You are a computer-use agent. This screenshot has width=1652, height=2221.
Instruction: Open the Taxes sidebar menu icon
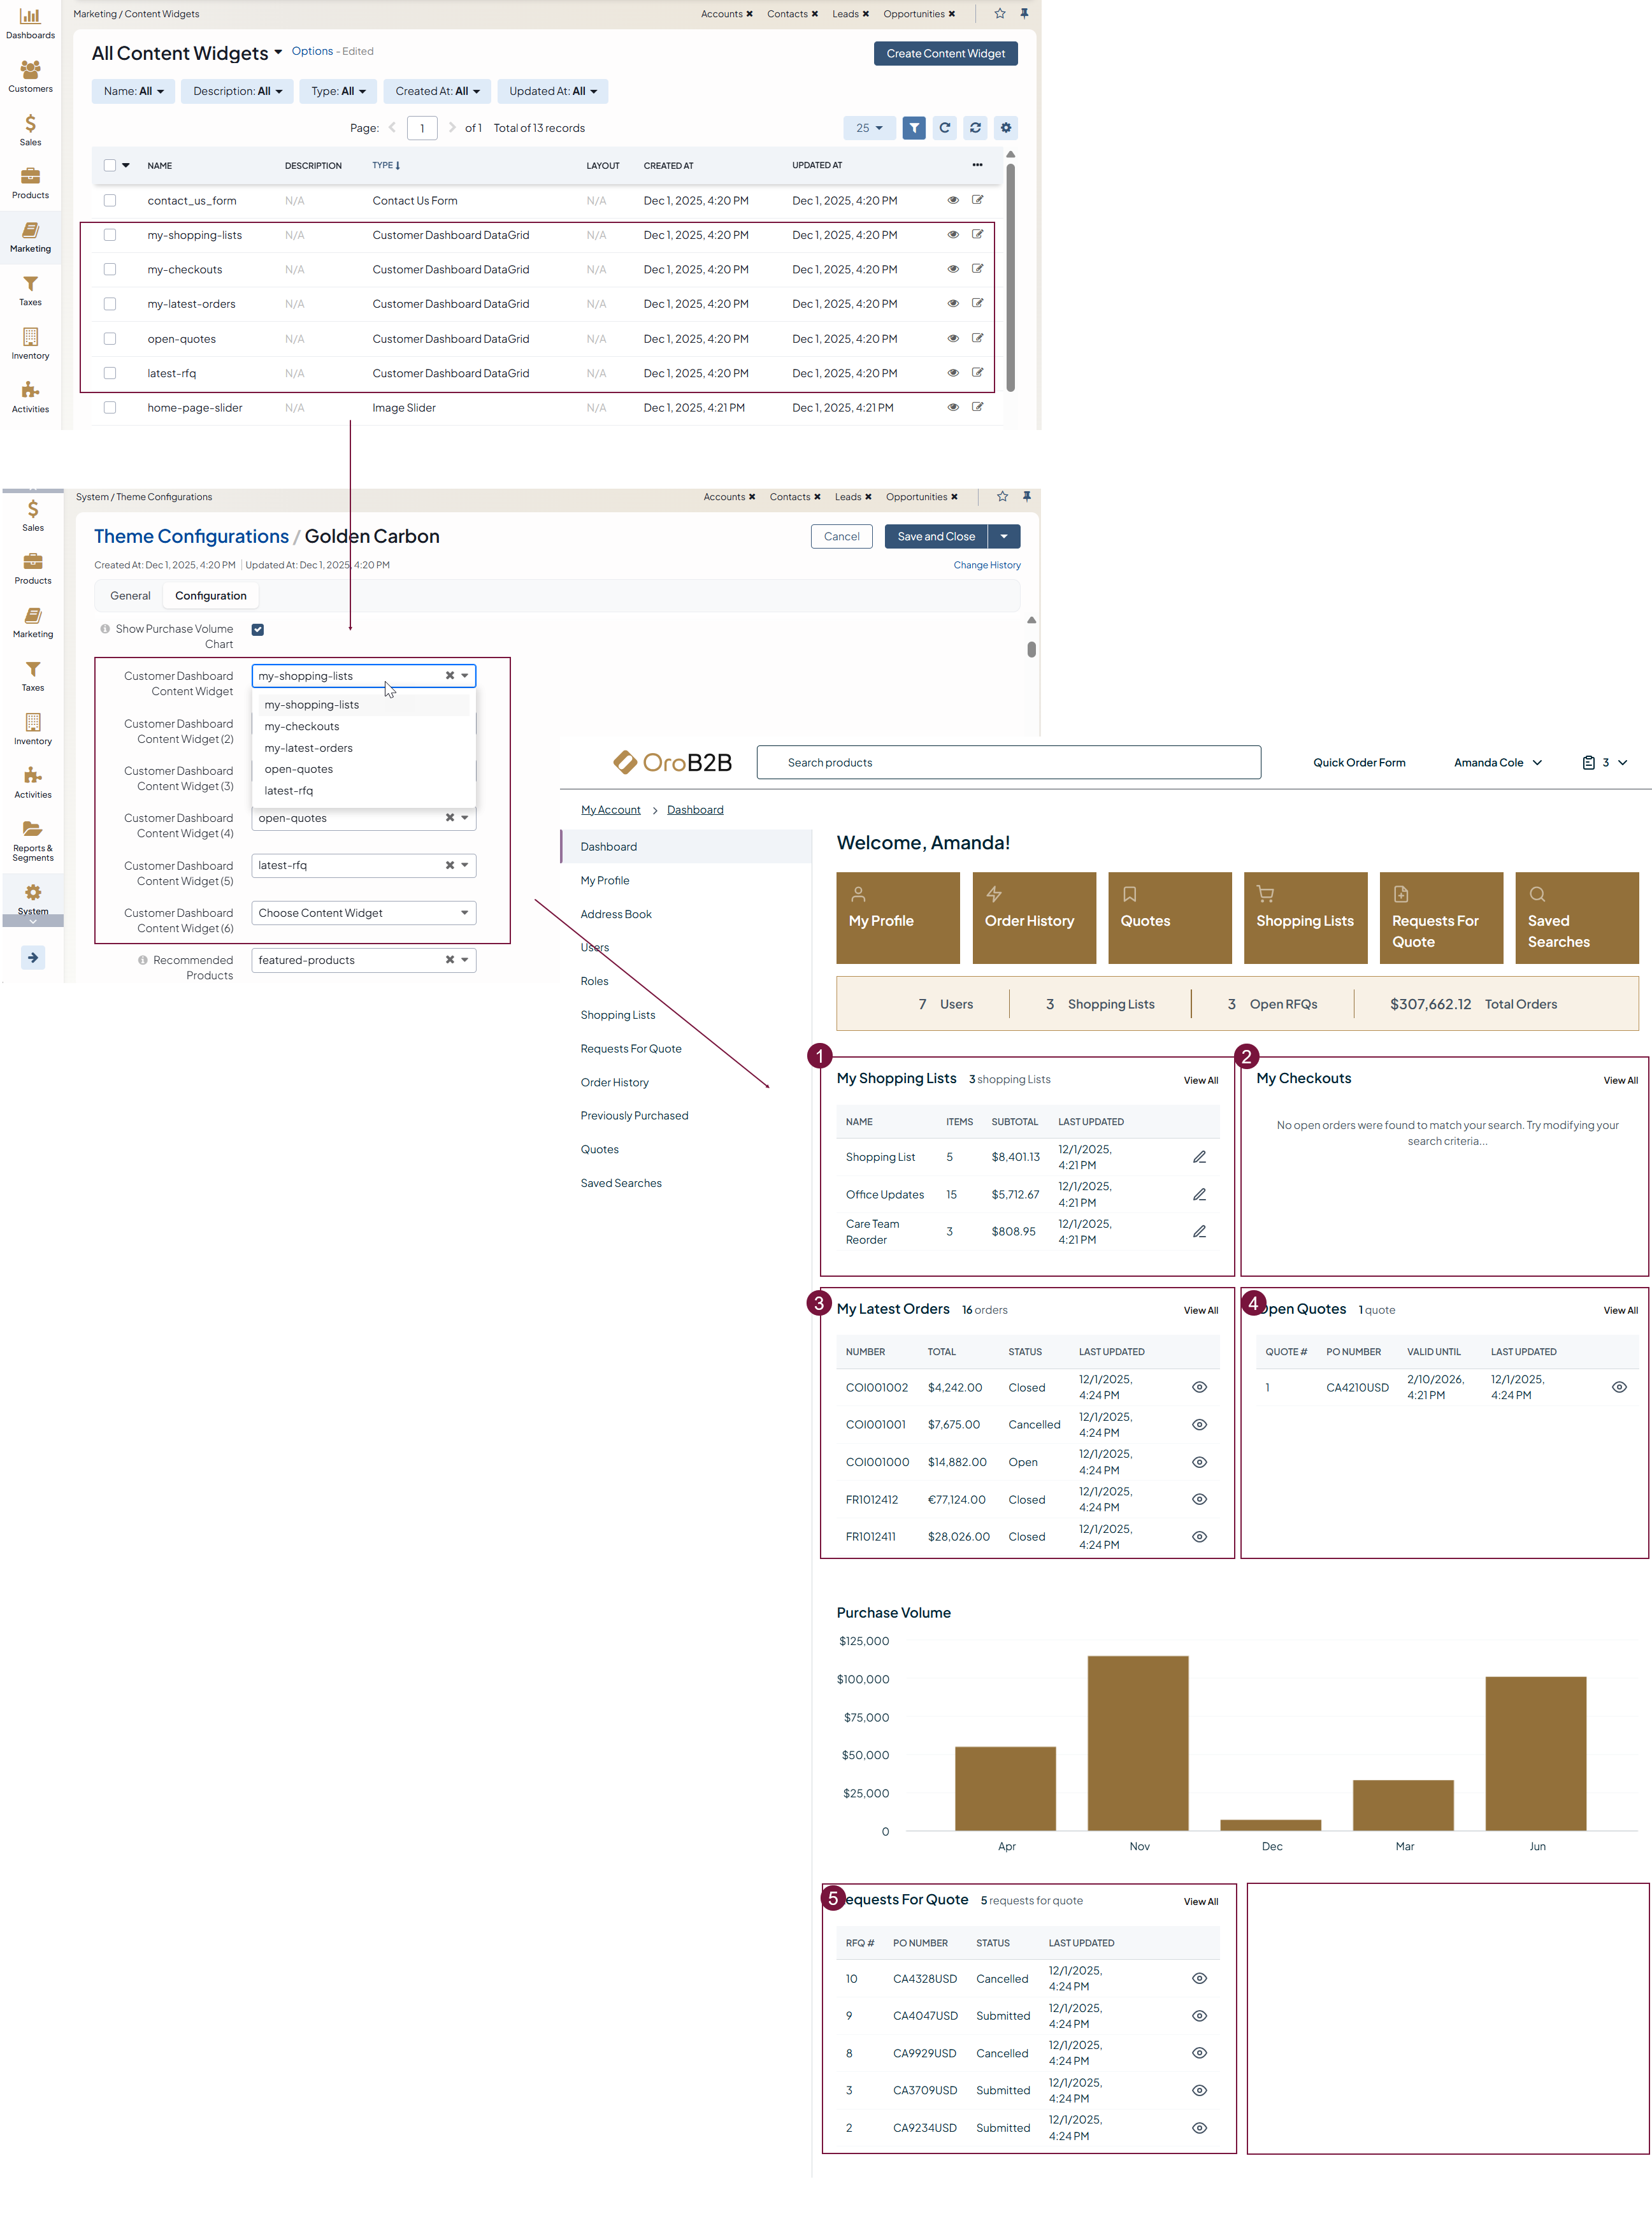(30, 290)
